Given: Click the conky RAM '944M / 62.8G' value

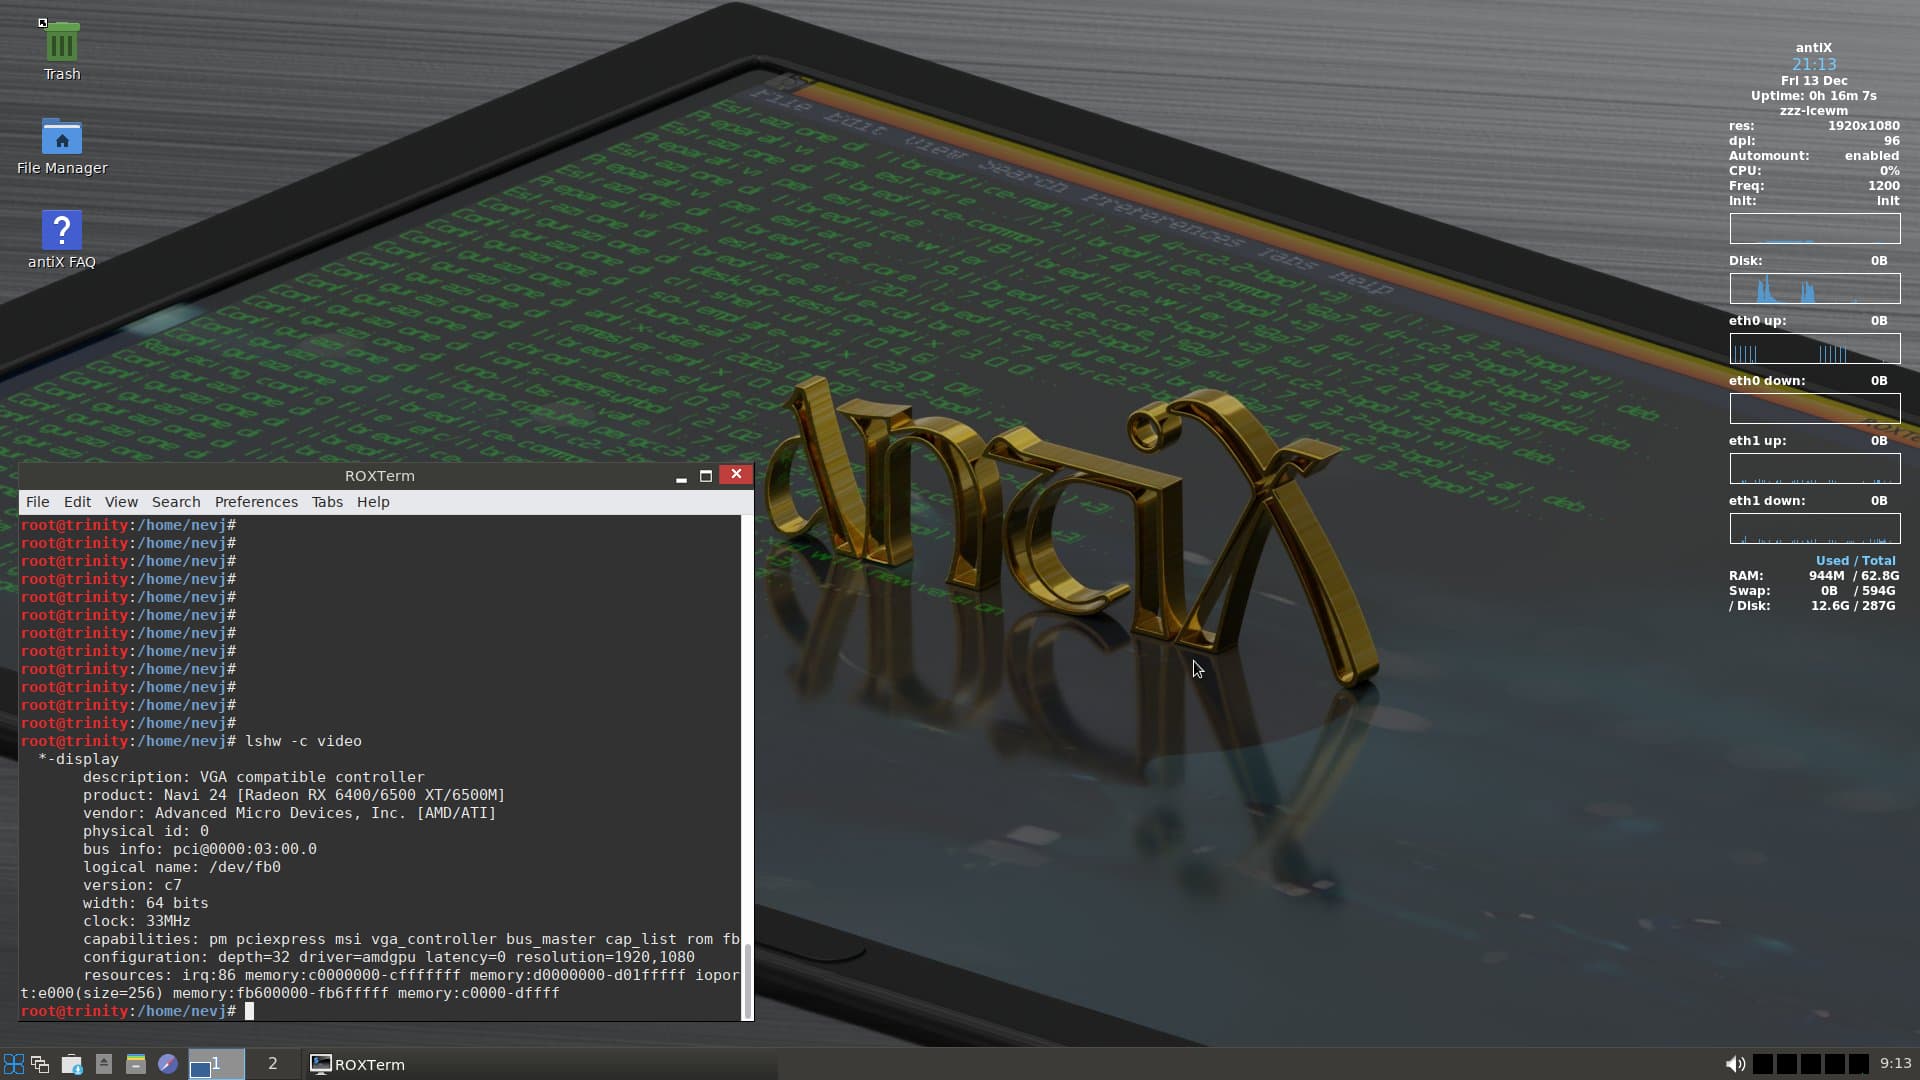Looking at the screenshot, I should pos(1854,576).
